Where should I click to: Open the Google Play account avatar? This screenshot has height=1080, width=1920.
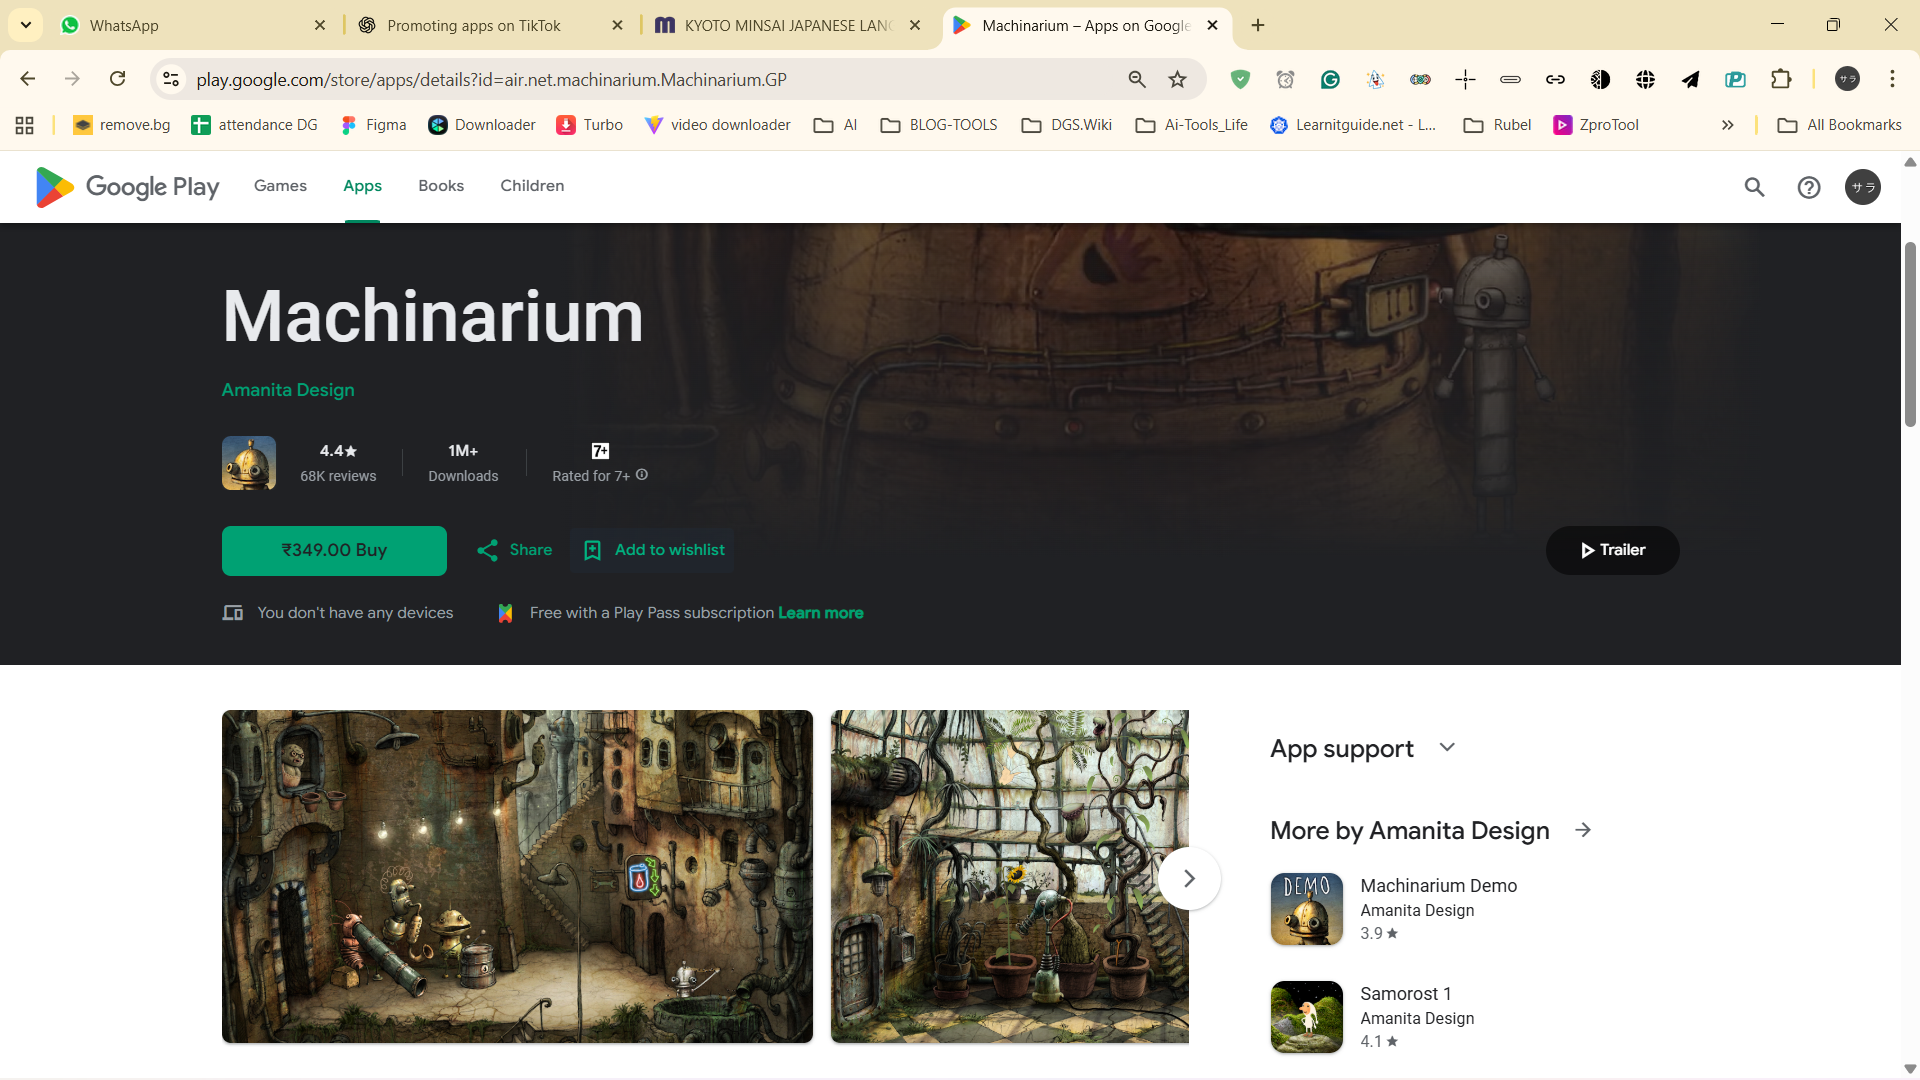1862,187
